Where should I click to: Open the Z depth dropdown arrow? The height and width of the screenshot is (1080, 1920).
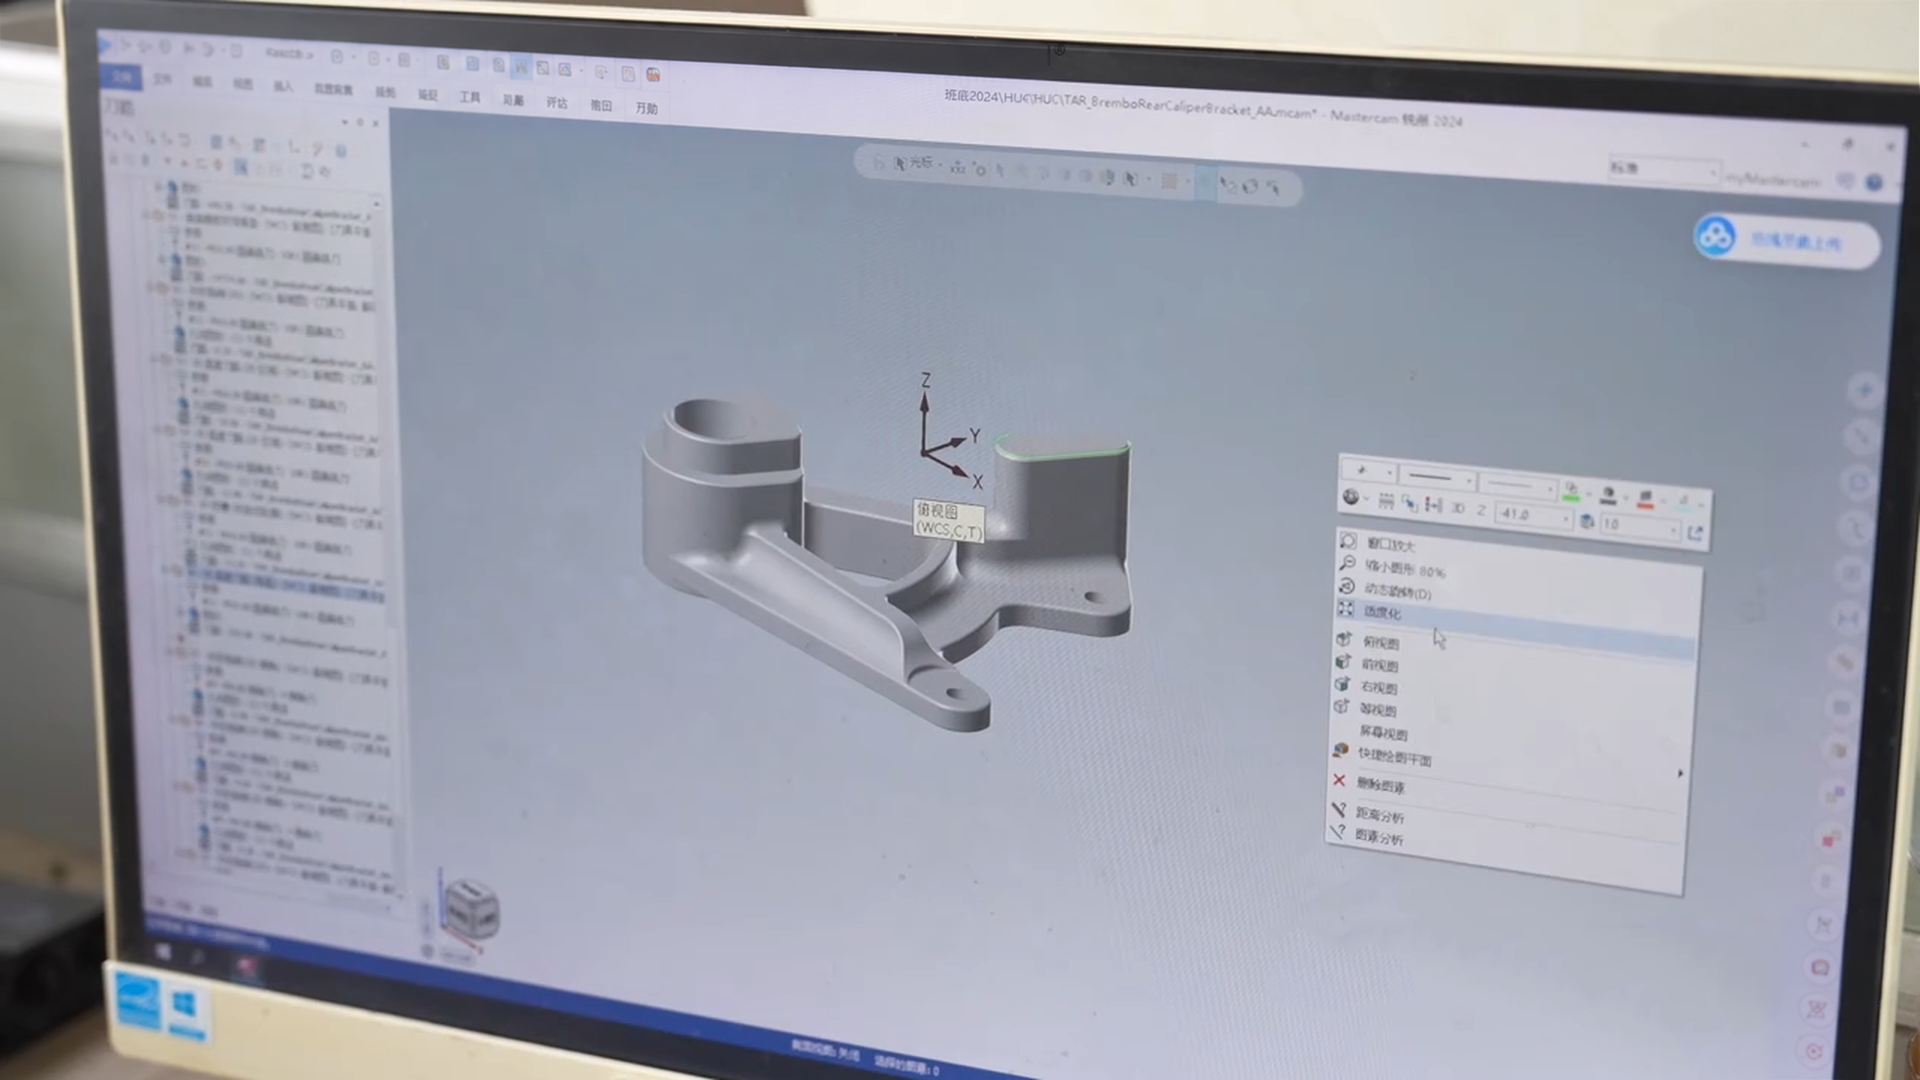click(1565, 518)
